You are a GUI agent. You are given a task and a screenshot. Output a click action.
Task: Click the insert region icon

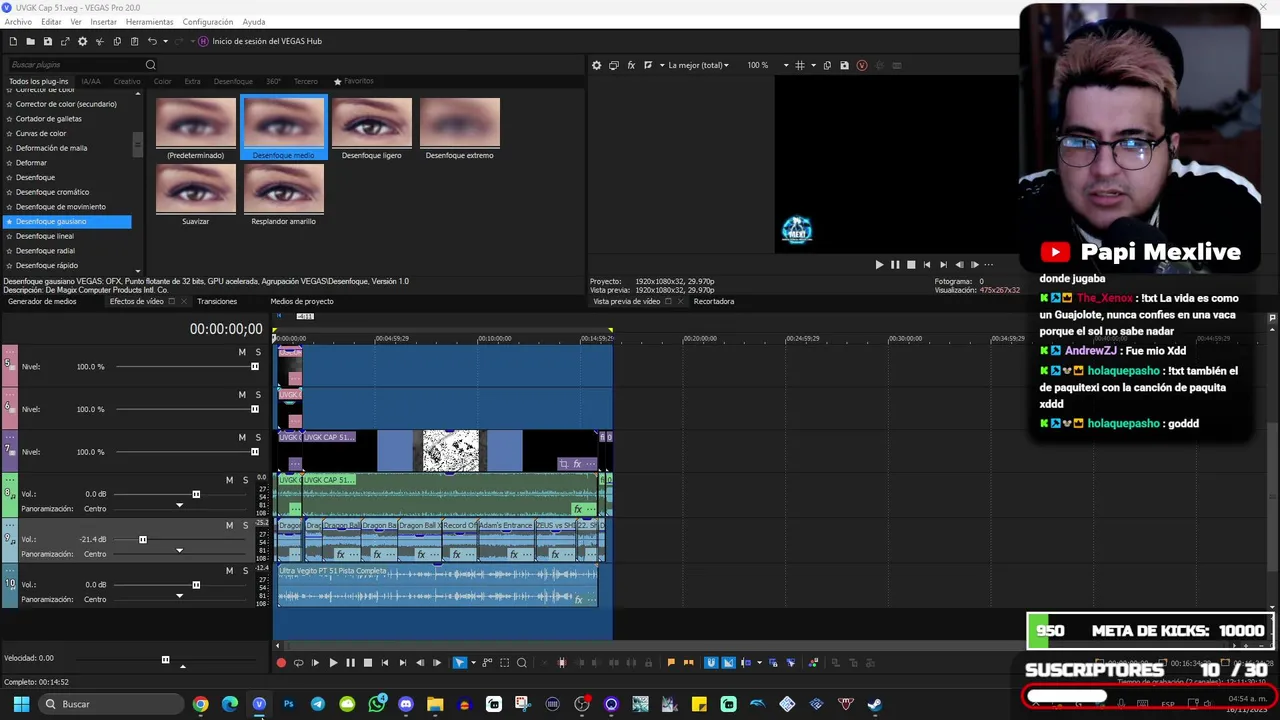689,662
